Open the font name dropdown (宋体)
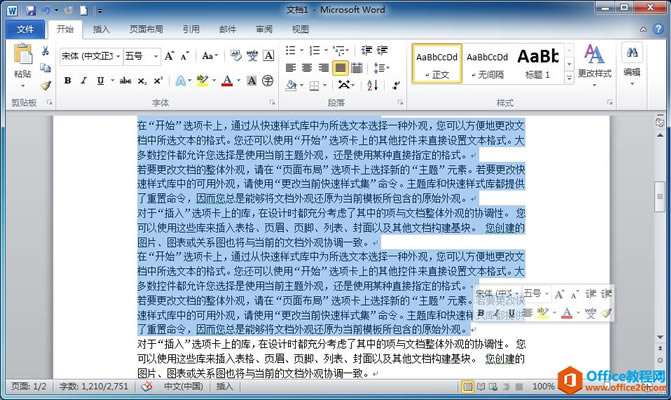Screen dimensions: 671x400 [x=118, y=56]
